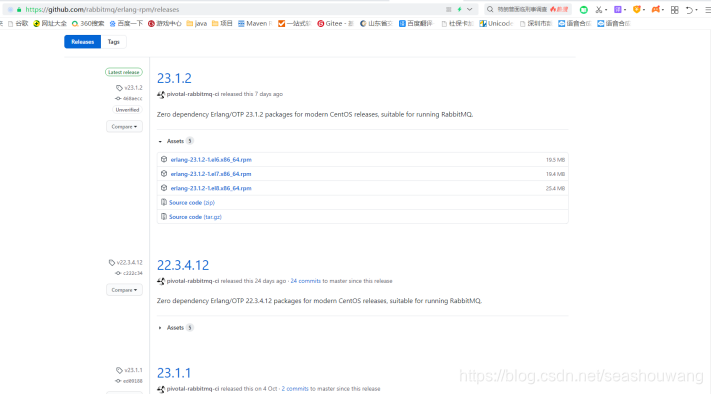Download Source code (tar.gz)
Screen dimensions: 712x394
click(x=195, y=217)
